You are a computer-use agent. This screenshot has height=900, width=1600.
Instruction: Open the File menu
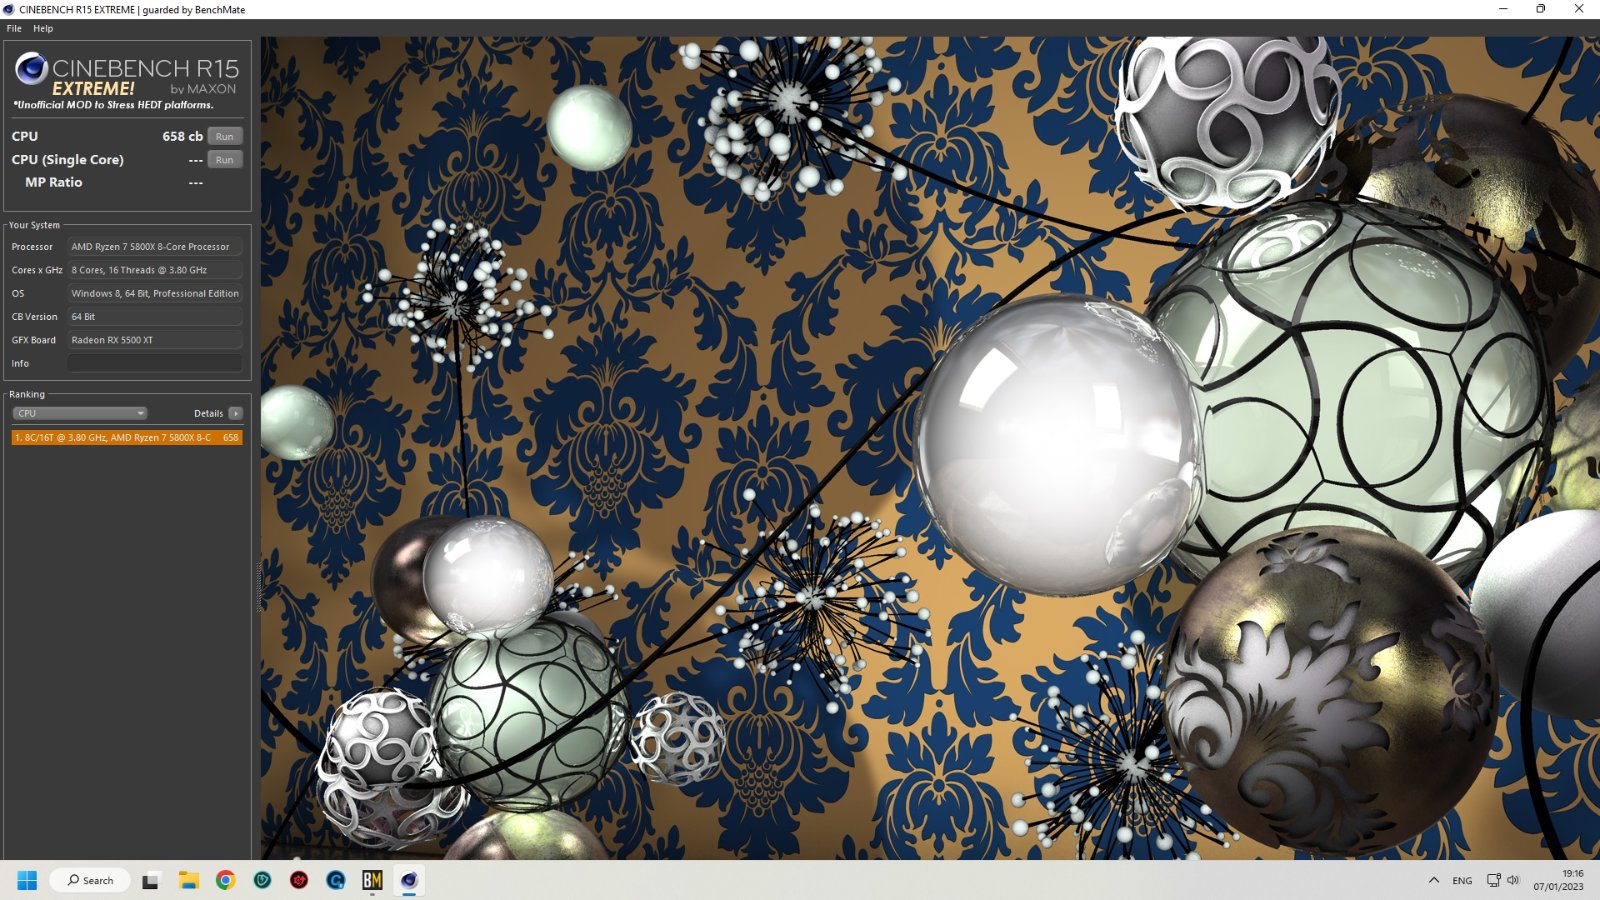tap(14, 28)
